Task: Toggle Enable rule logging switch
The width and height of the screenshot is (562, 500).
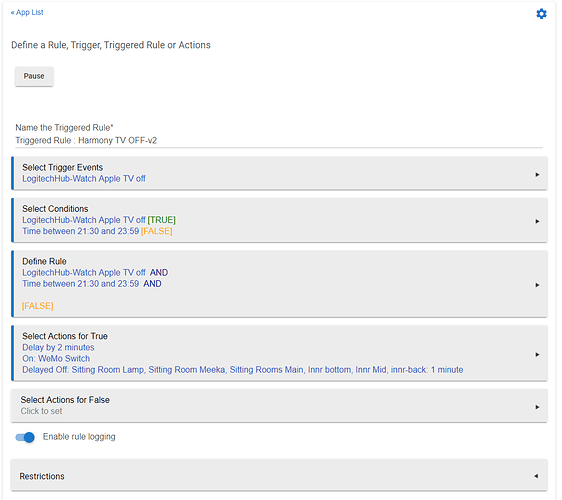Action: pos(25,437)
